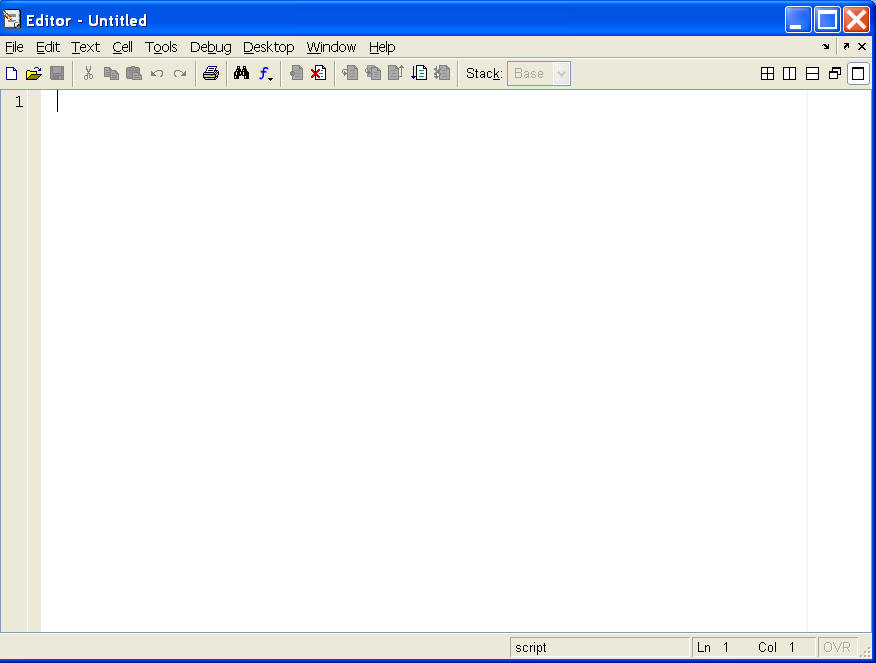Click the Step In debug icon
The width and height of the screenshot is (876, 663).
[x=373, y=73]
